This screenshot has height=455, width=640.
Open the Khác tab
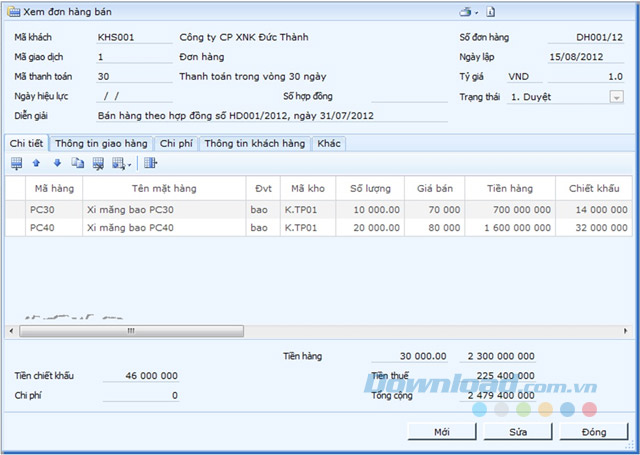click(329, 144)
